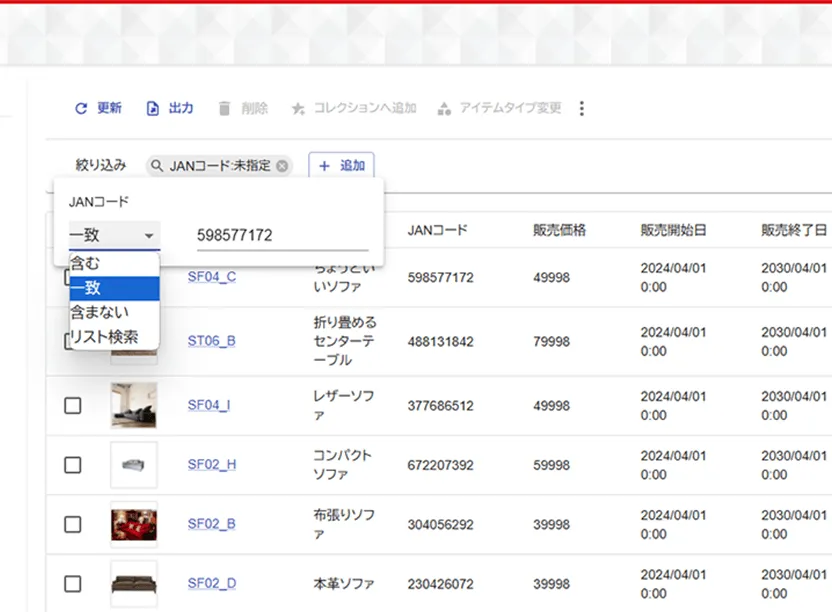Click the 削除 trash icon
832x612 pixels.
point(224,109)
